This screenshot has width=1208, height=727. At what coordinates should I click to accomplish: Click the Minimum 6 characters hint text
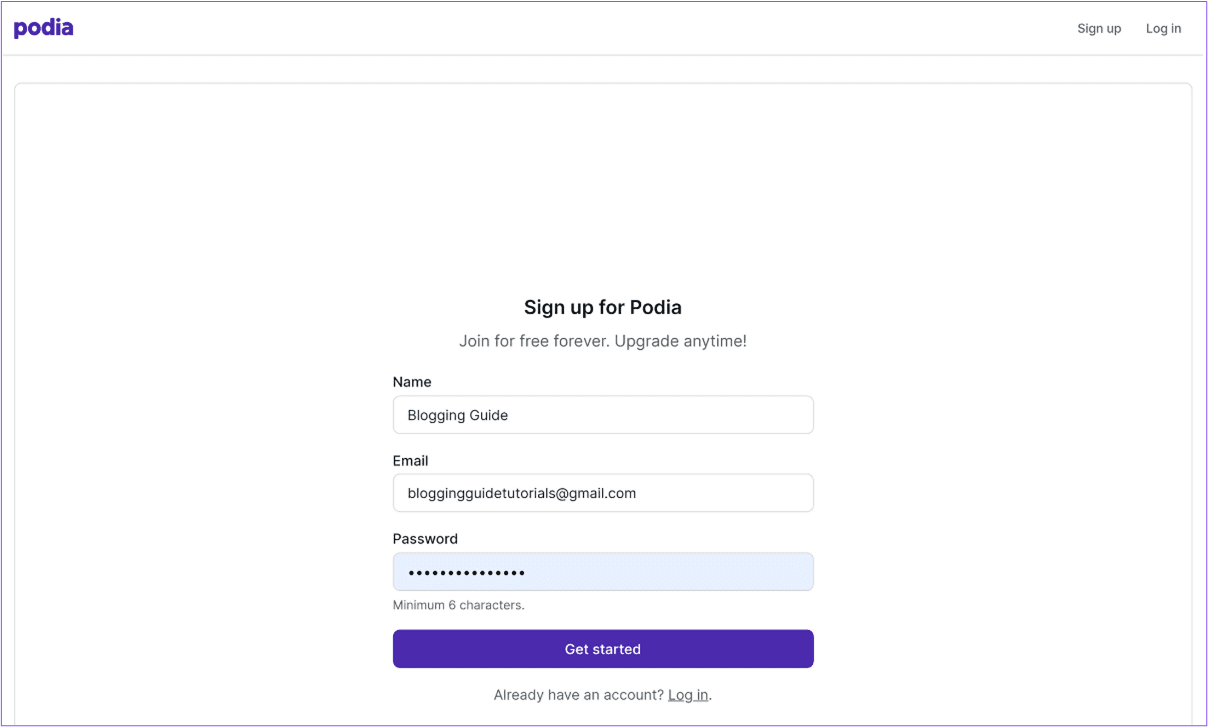tap(459, 605)
